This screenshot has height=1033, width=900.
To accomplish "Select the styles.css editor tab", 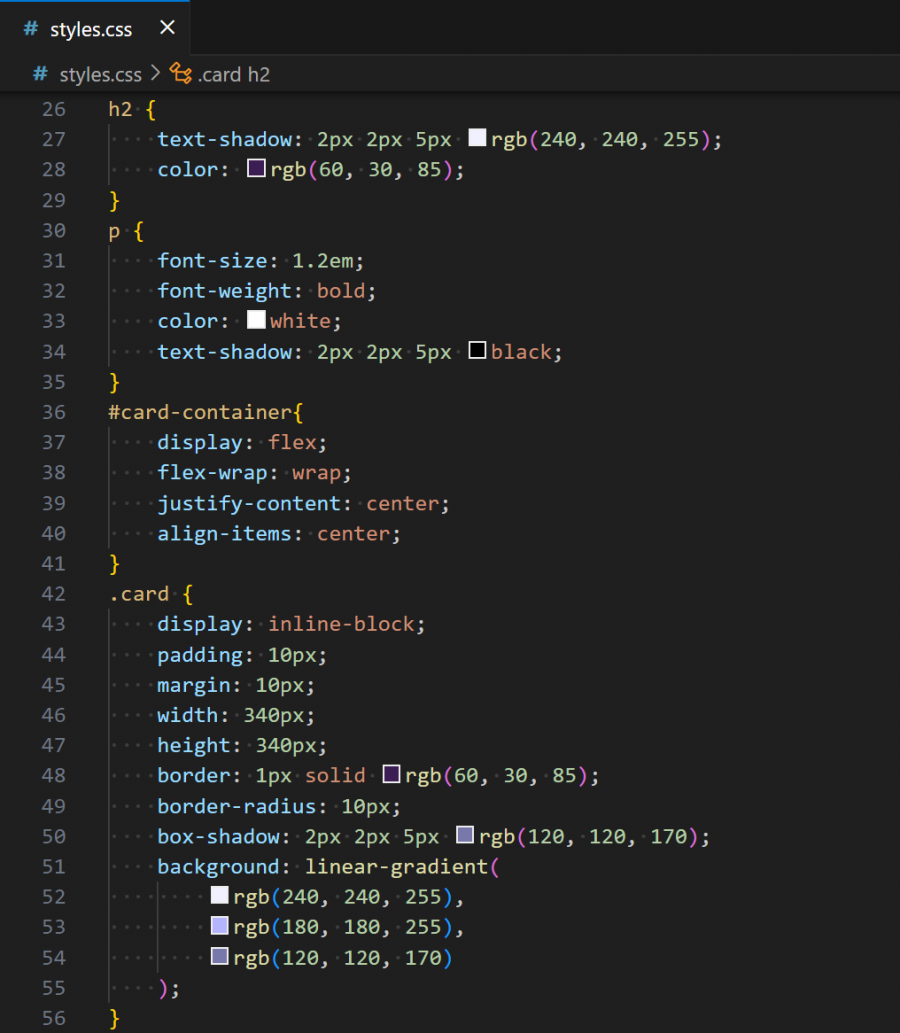I will pyautogui.click(x=90, y=28).
